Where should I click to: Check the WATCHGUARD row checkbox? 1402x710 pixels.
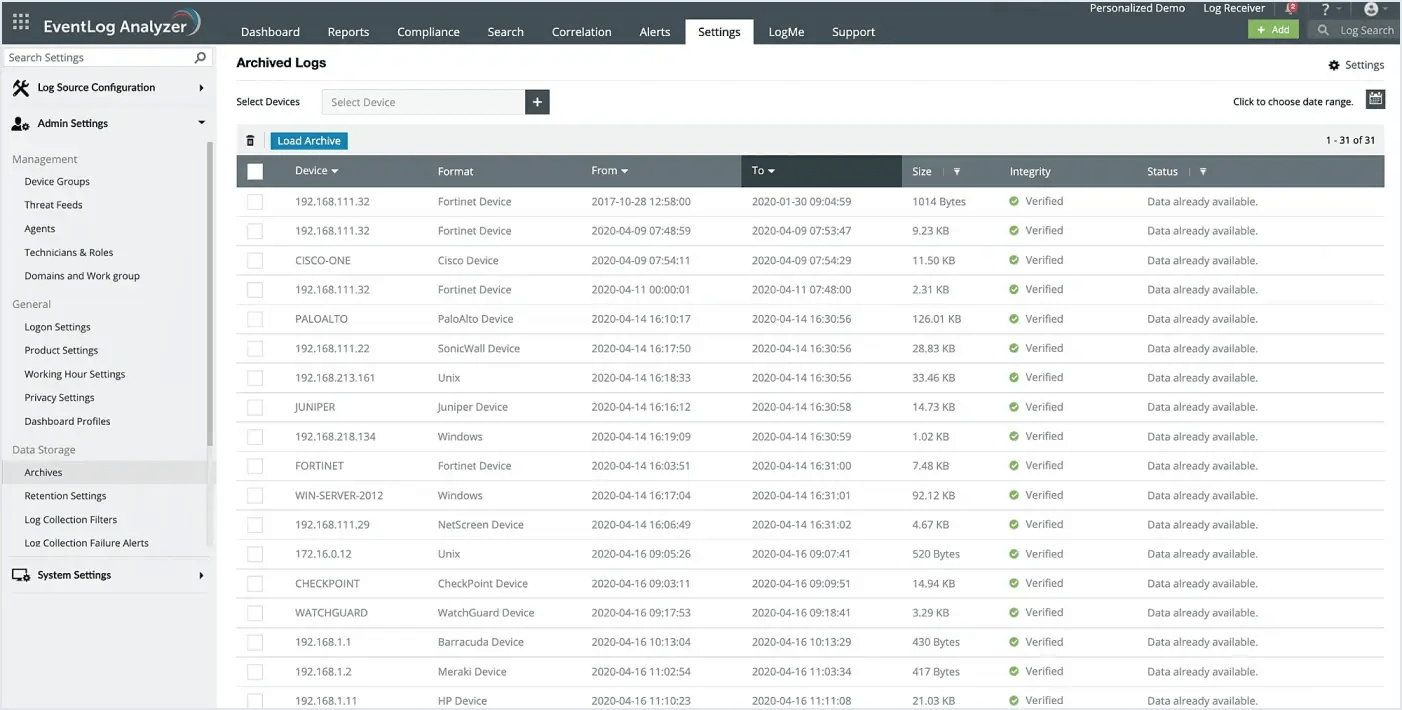click(x=255, y=613)
